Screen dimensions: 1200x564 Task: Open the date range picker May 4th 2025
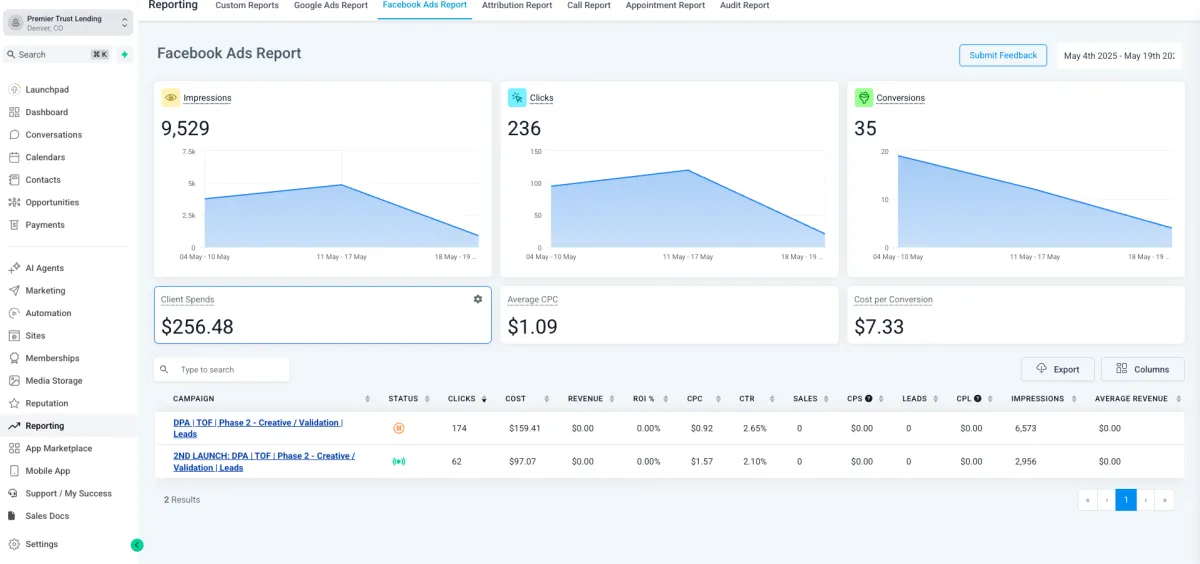coord(1119,56)
